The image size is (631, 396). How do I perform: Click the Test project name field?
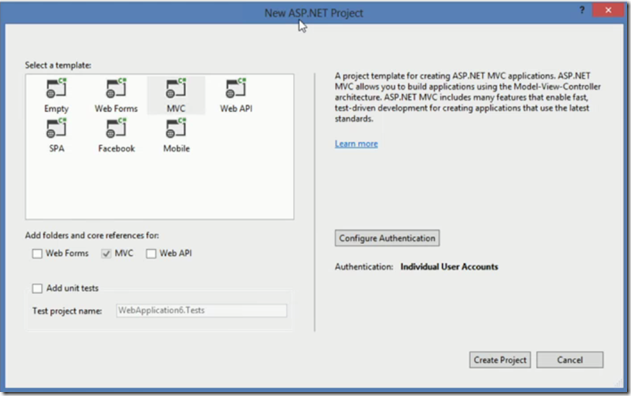click(202, 310)
